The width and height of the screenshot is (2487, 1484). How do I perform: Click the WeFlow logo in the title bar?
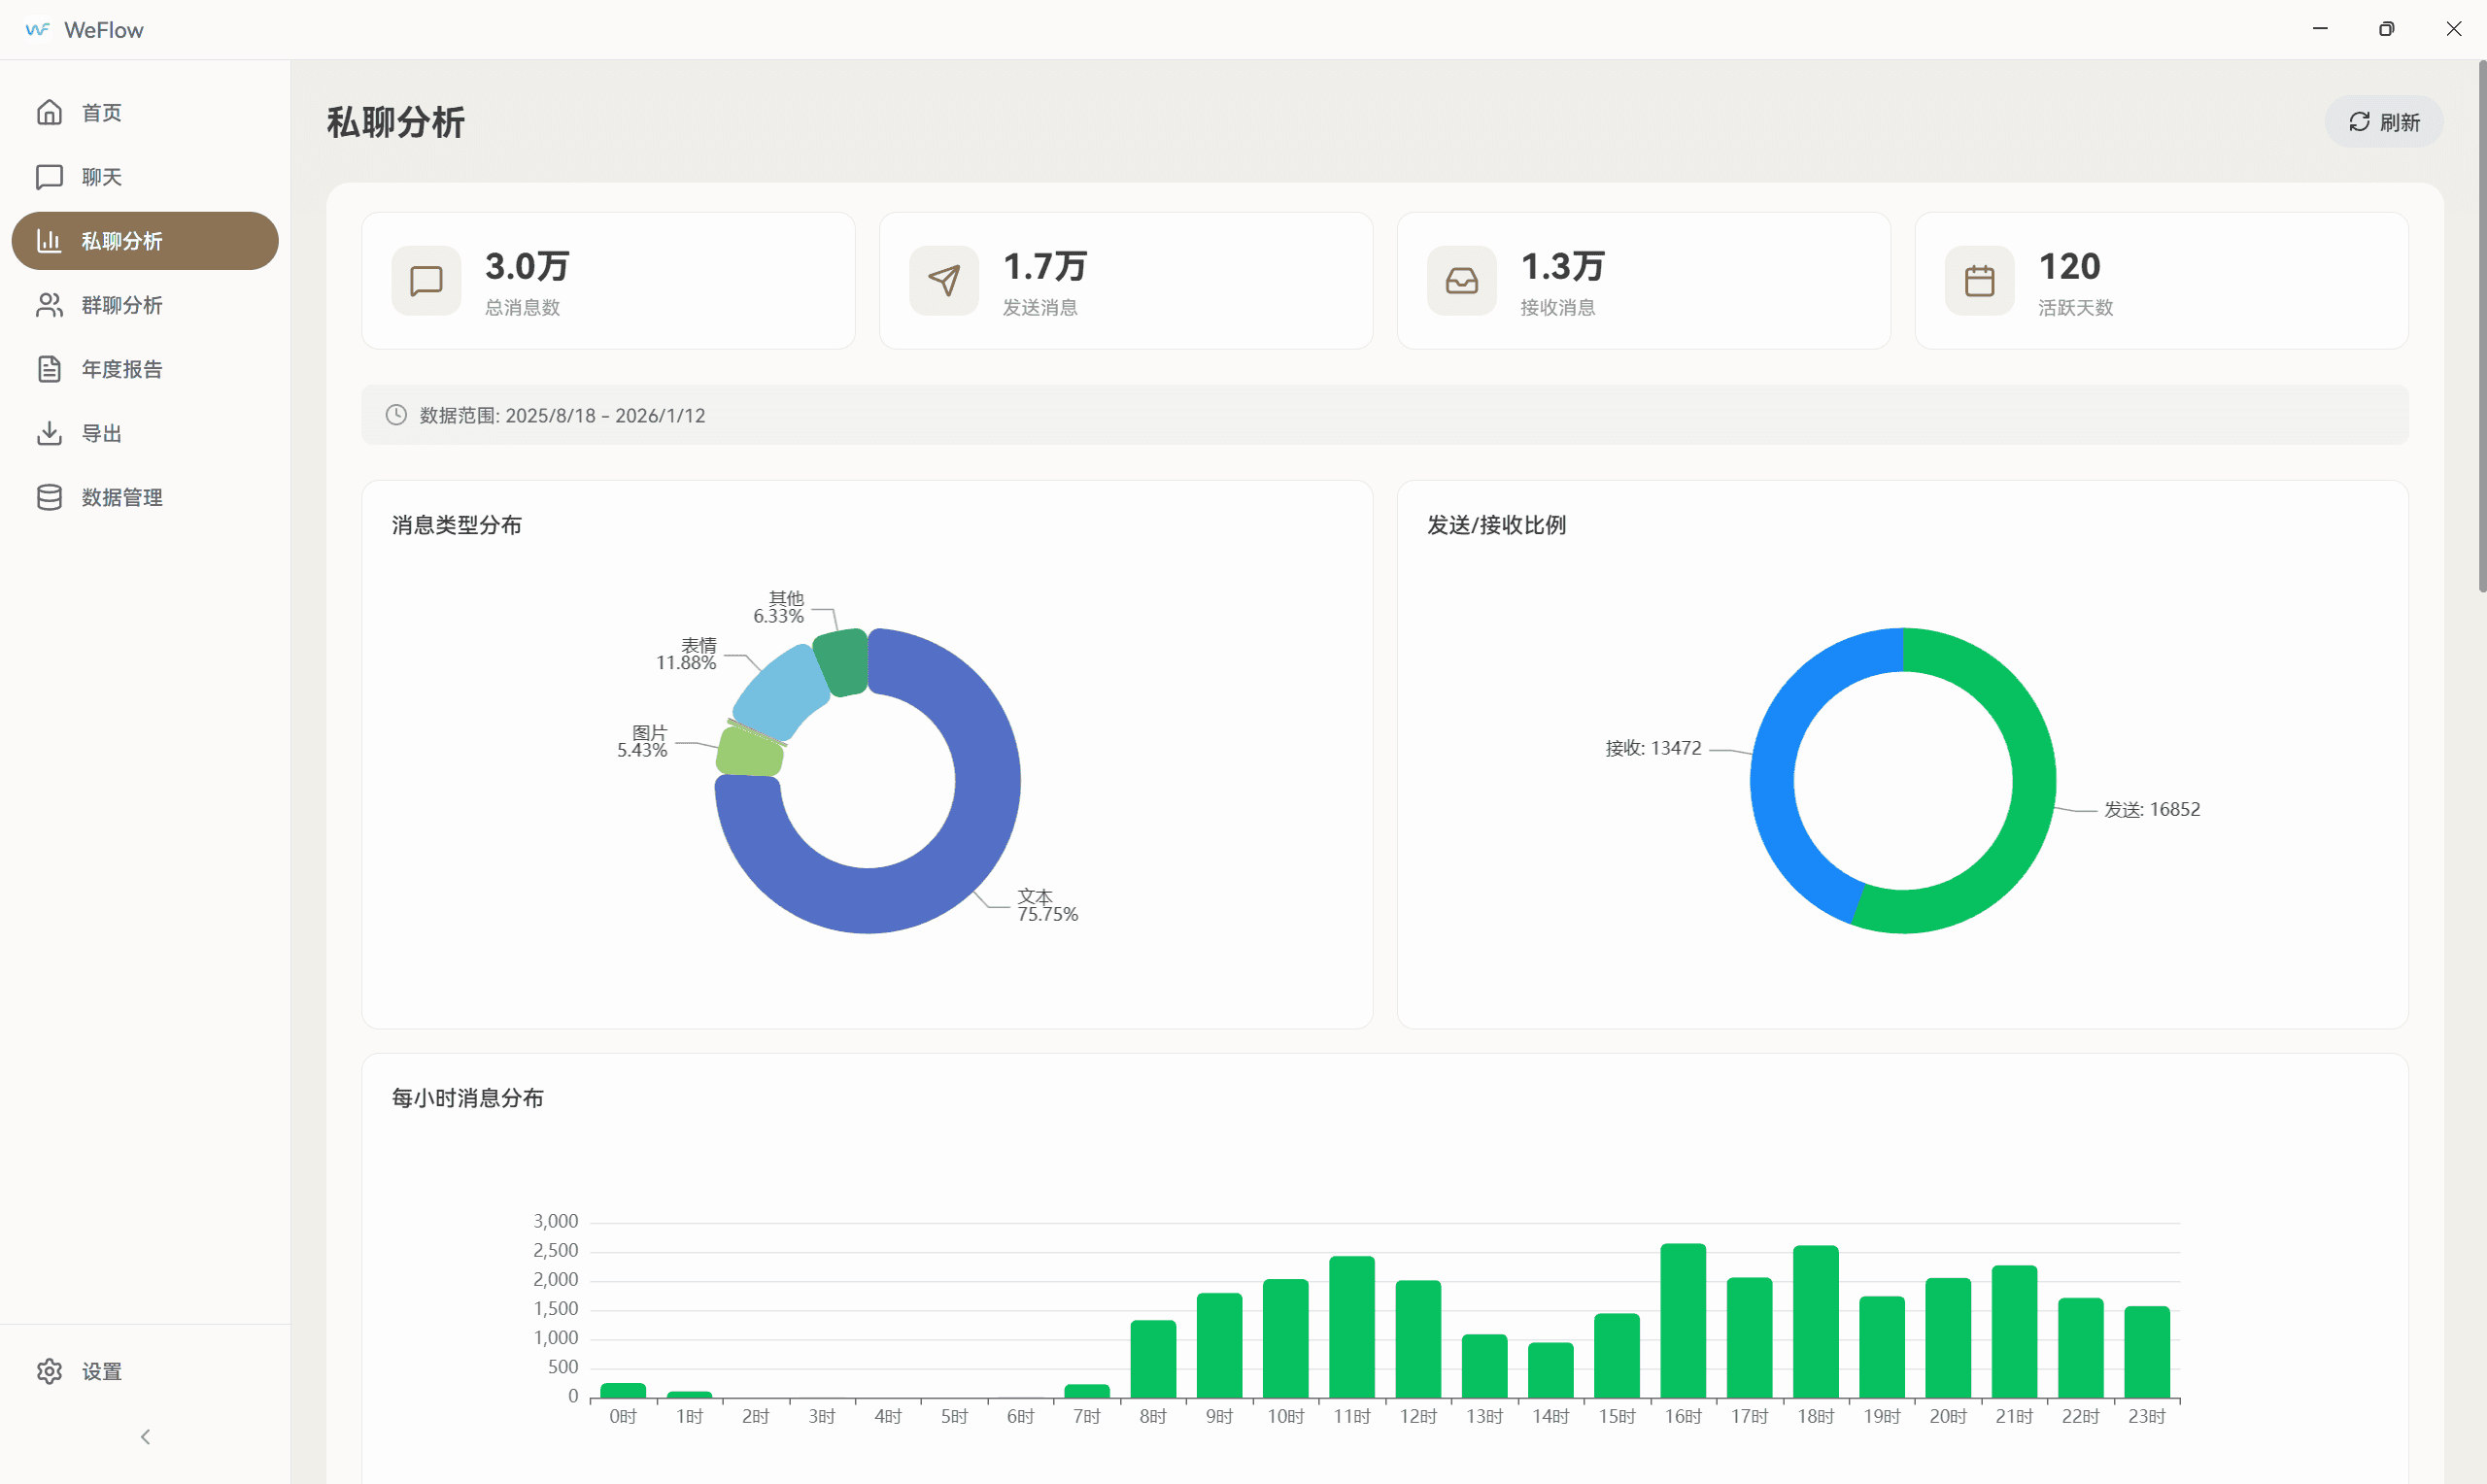(x=37, y=30)
